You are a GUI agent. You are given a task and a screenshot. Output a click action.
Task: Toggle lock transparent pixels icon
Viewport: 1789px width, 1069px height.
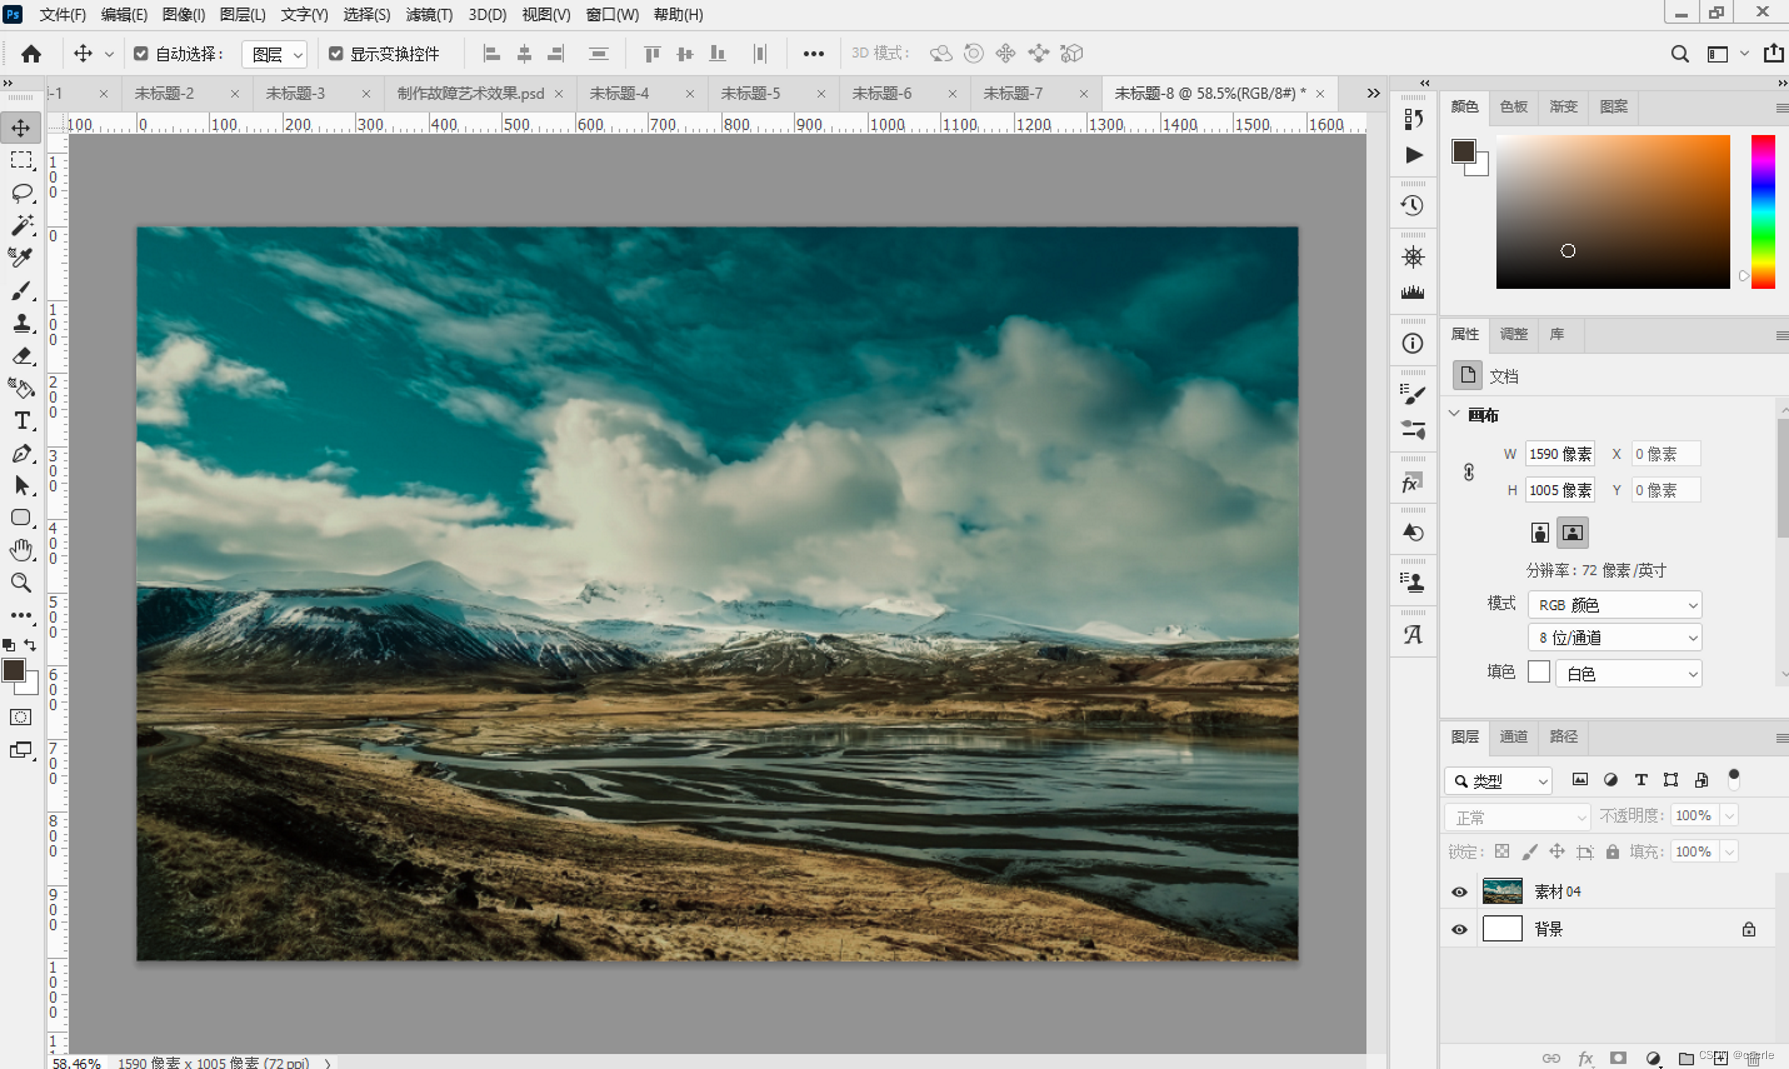tap(1502, 852)
